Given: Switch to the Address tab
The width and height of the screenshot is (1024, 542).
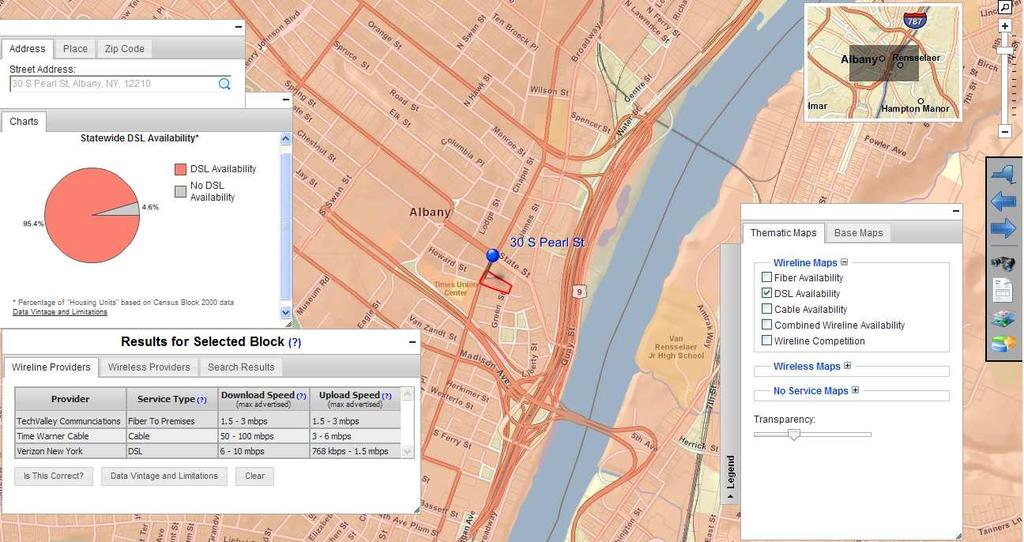Looking at the screenshot, I should click(x=27, y=49).
